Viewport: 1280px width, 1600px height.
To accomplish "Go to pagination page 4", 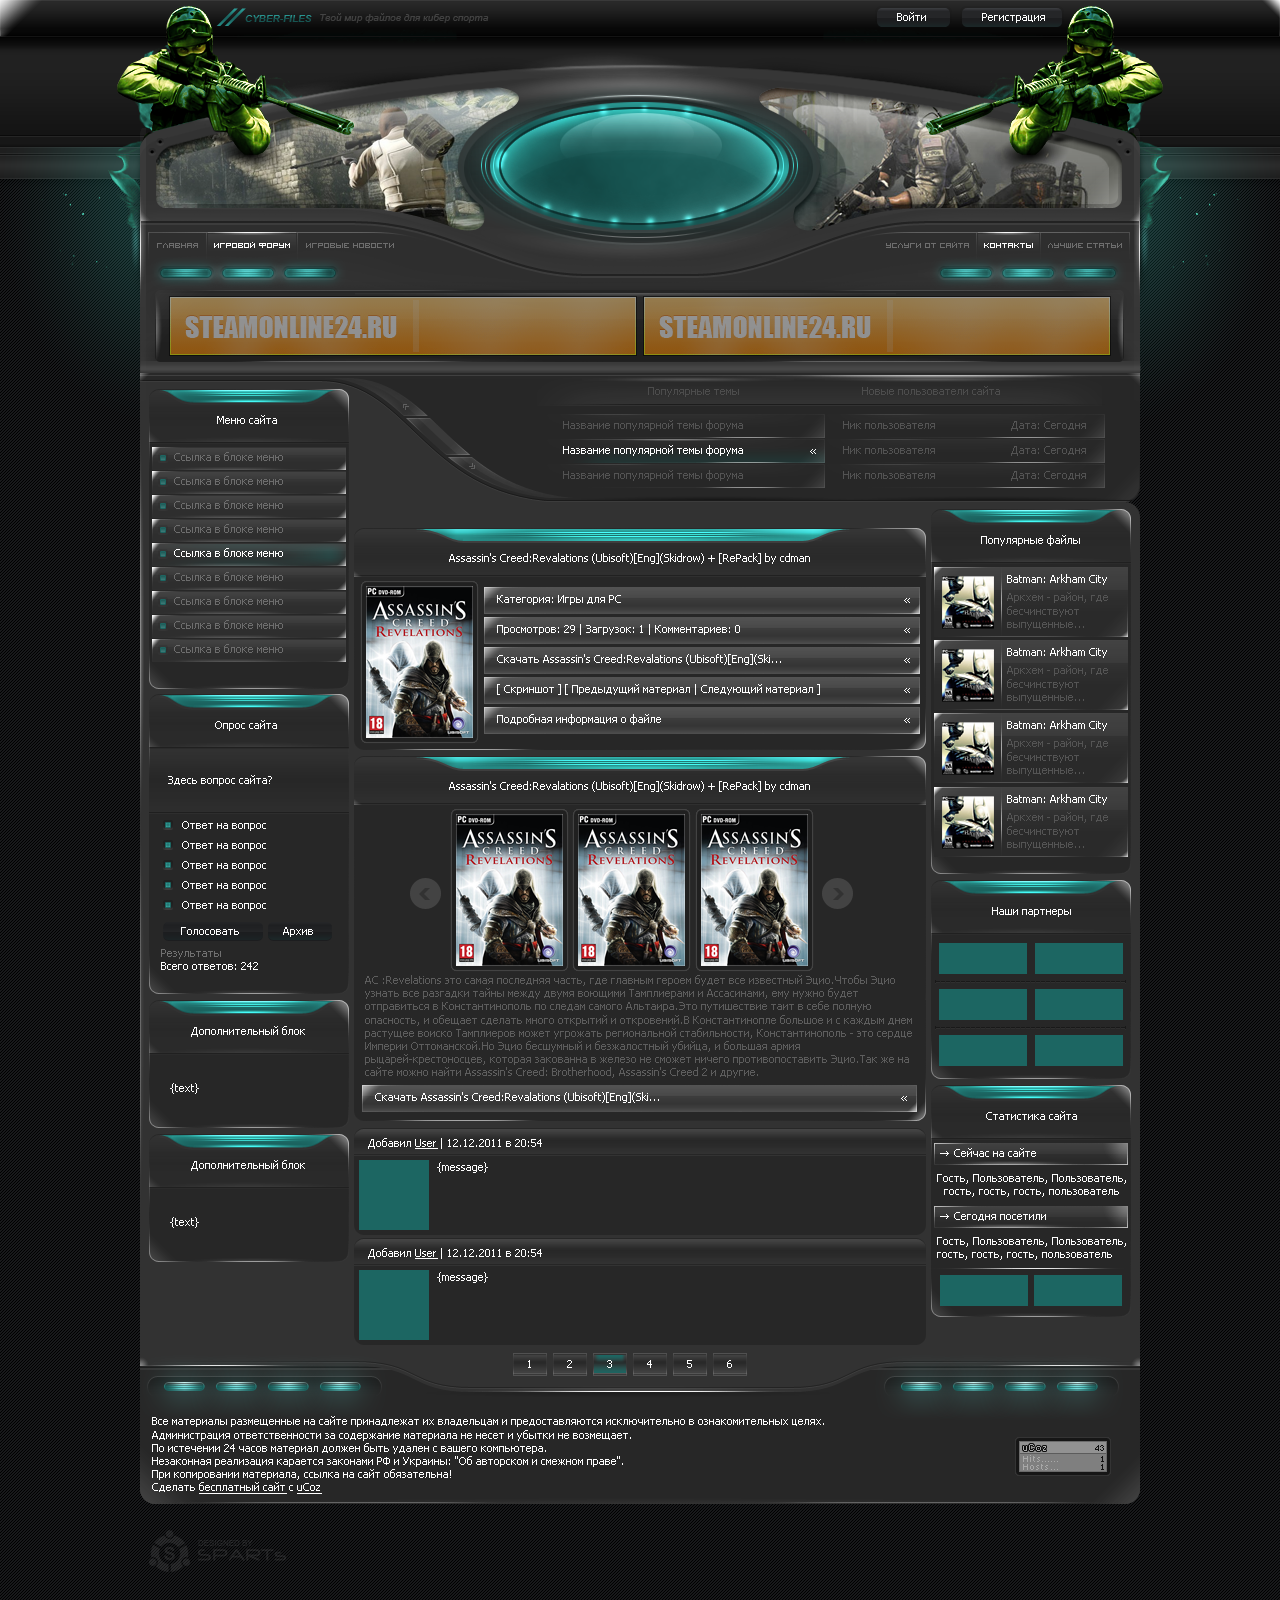I will [x=649, y=1364].
